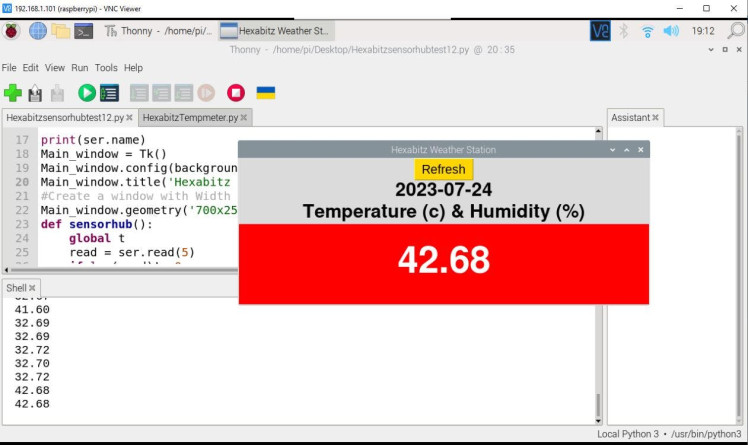Screen dimensions: 748x445
Task: Minimize the Thonny window with title chevron
Action: [711, 50]
